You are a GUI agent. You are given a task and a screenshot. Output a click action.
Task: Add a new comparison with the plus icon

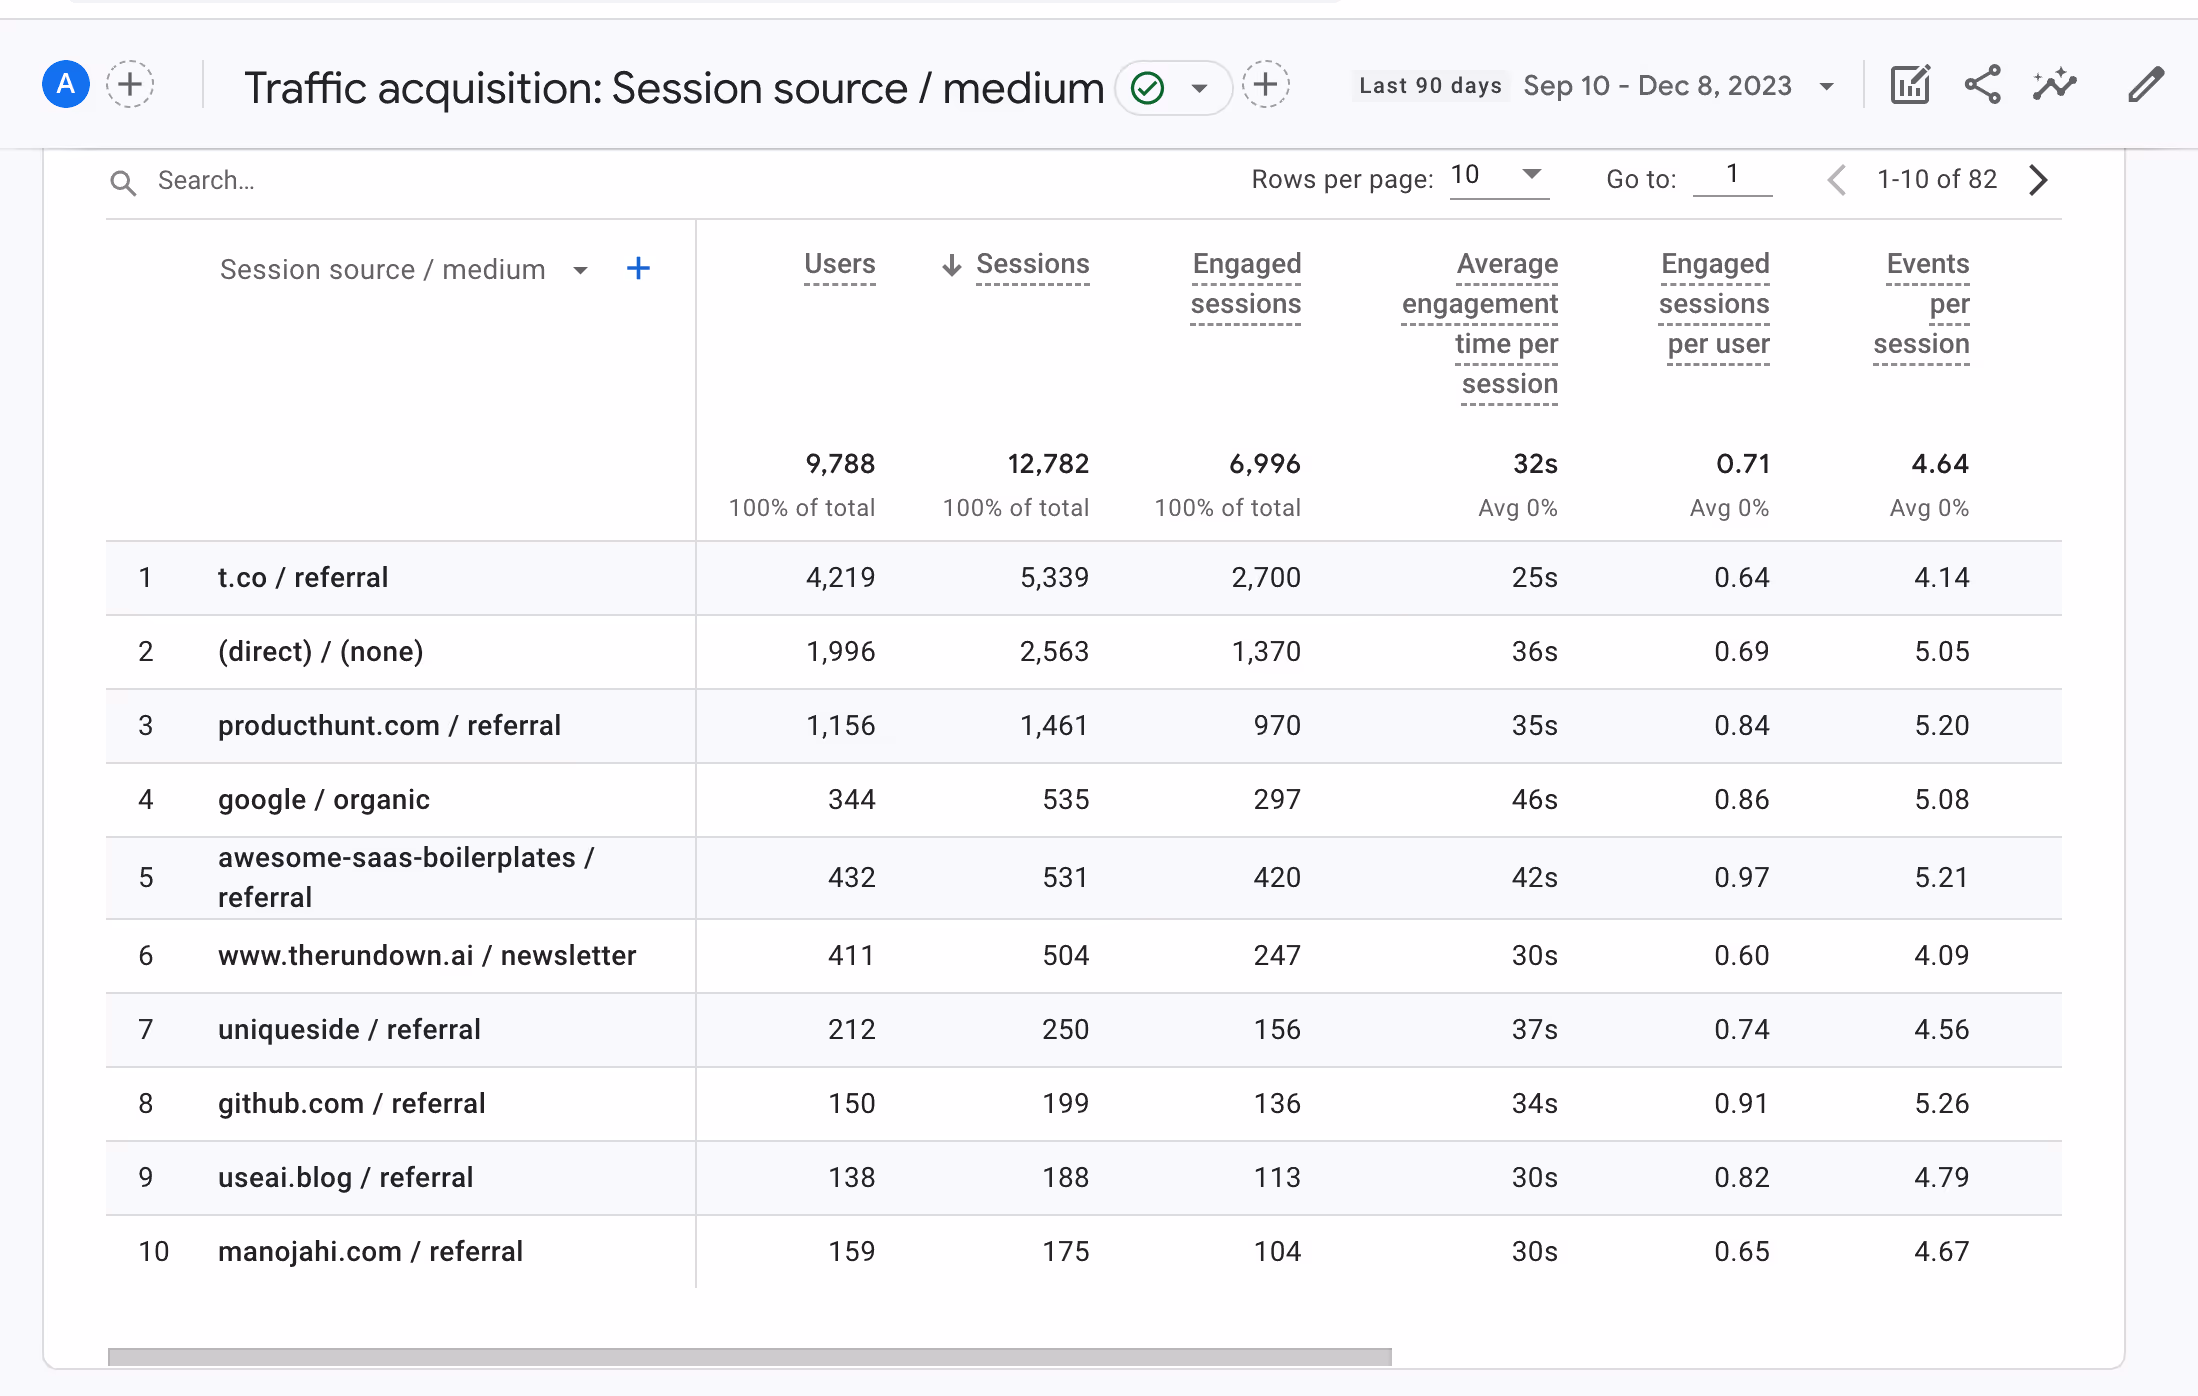[130, 85]
